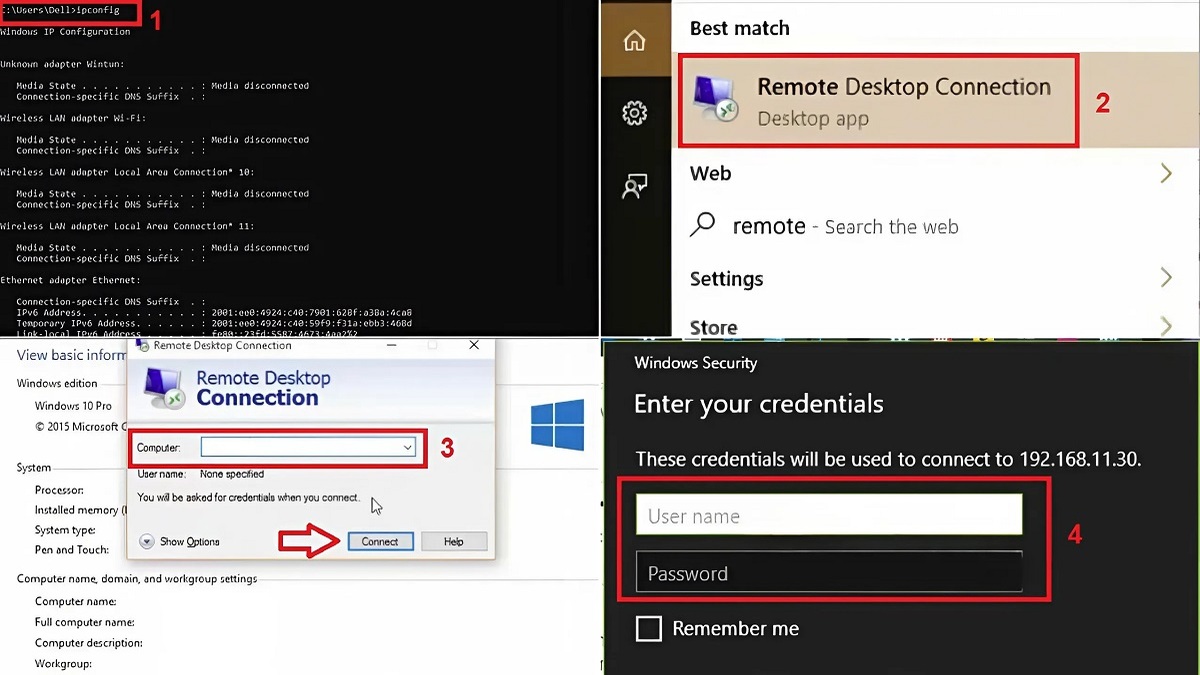Click 'System type:' label in System window

click(65, 530)
